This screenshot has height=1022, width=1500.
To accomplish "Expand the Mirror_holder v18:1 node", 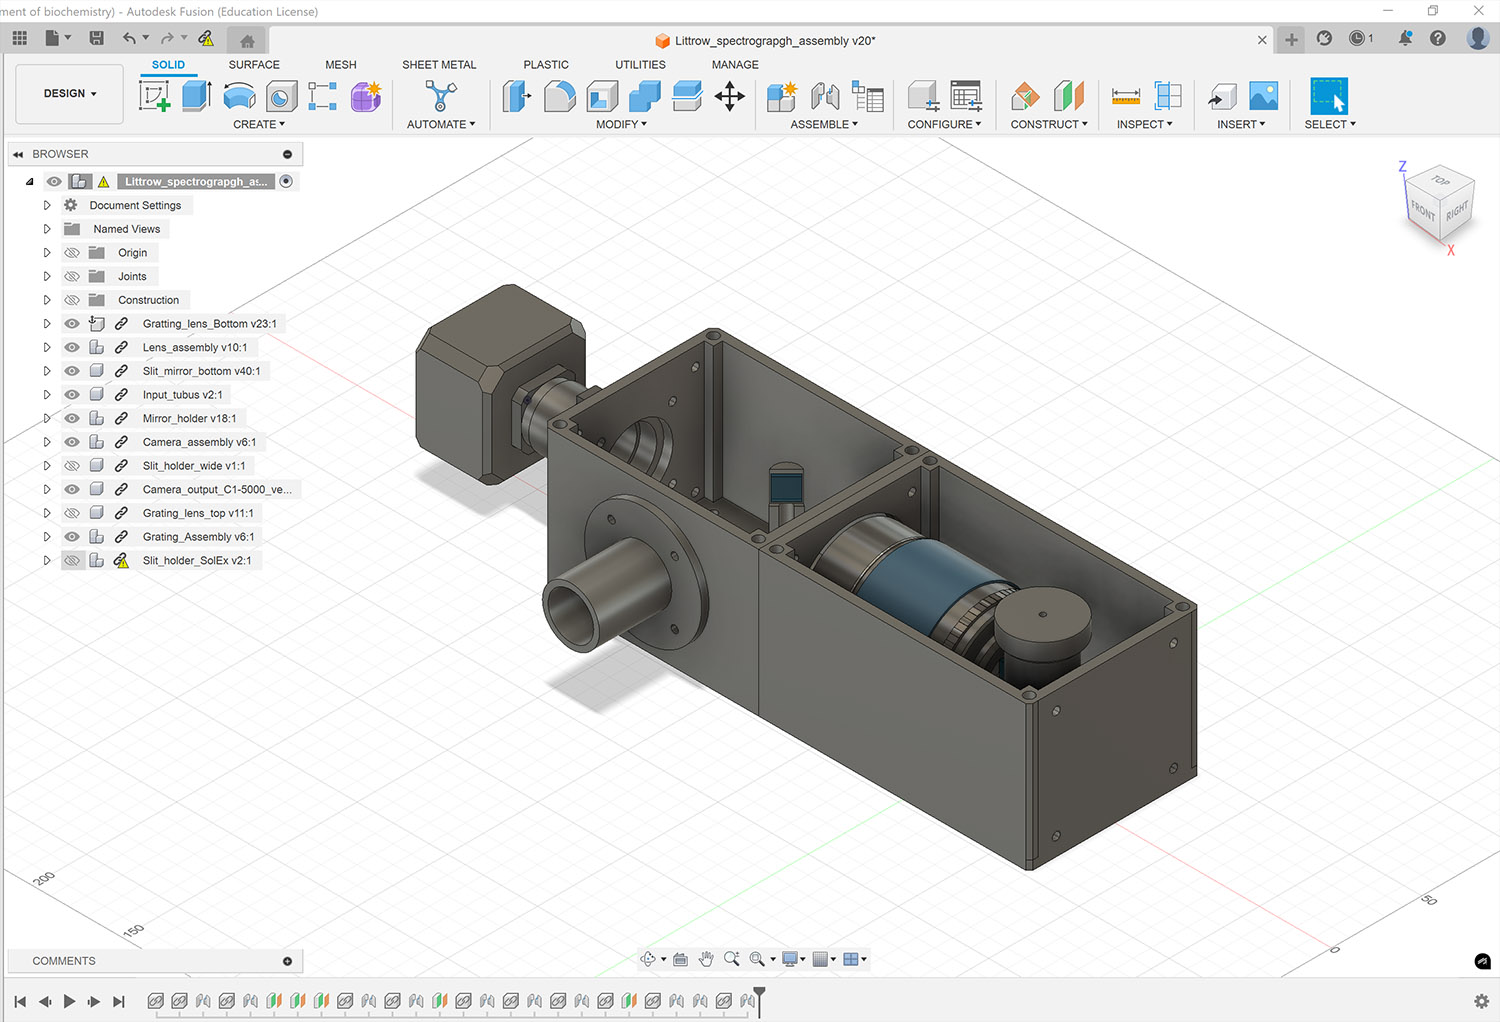I will pyautogui.click(x=46, y=418).
